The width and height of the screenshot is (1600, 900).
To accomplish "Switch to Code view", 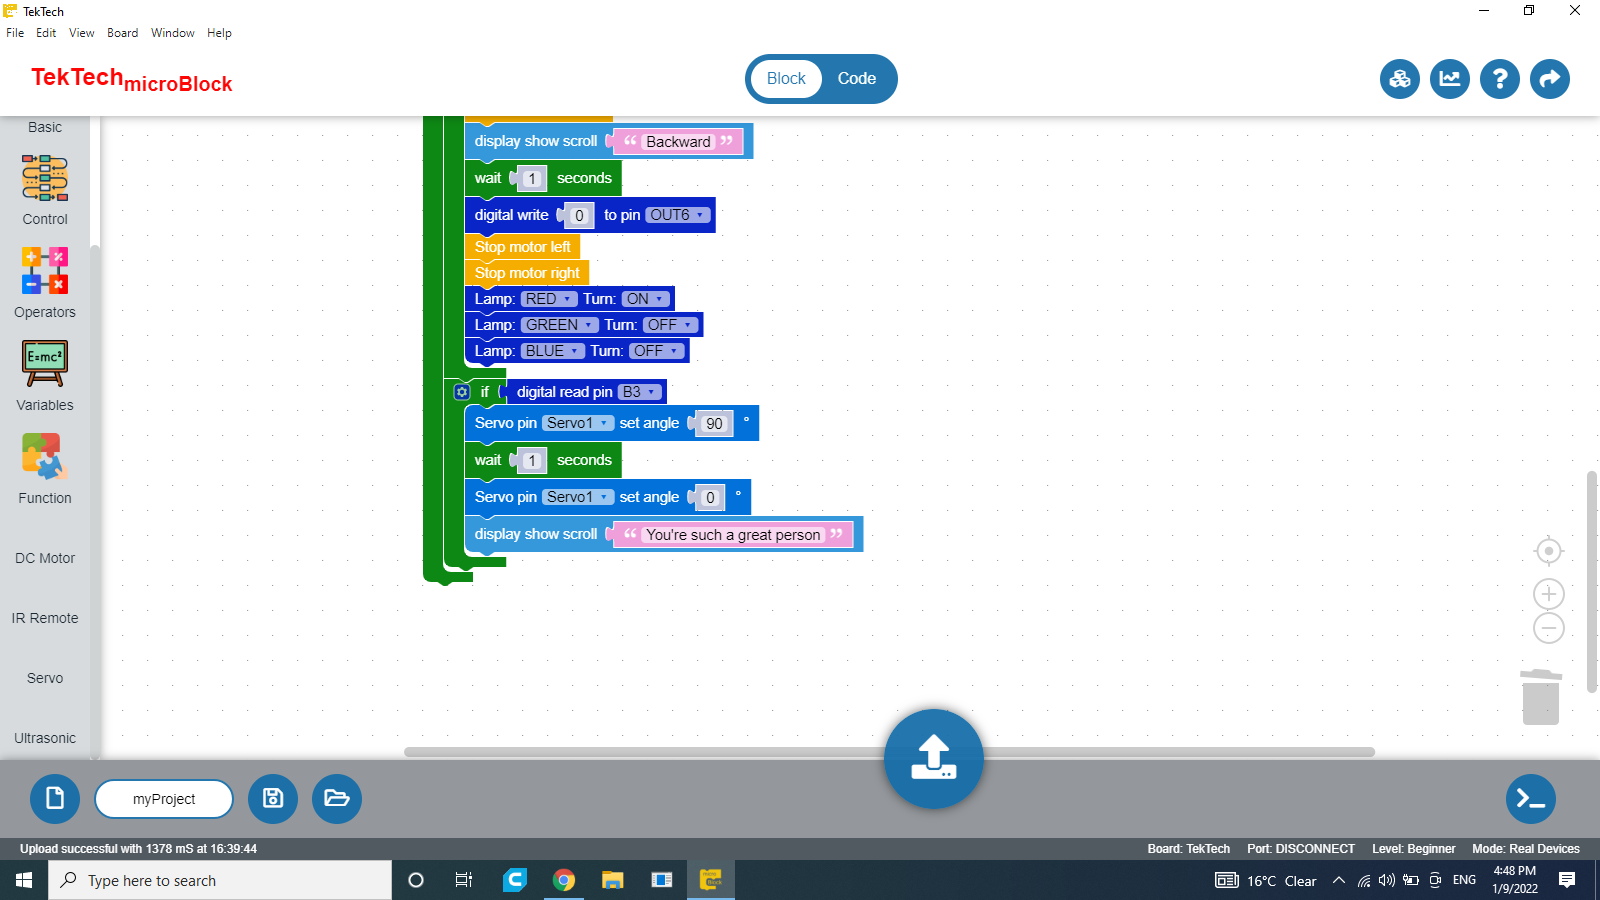I will click(x=857, y=79).
